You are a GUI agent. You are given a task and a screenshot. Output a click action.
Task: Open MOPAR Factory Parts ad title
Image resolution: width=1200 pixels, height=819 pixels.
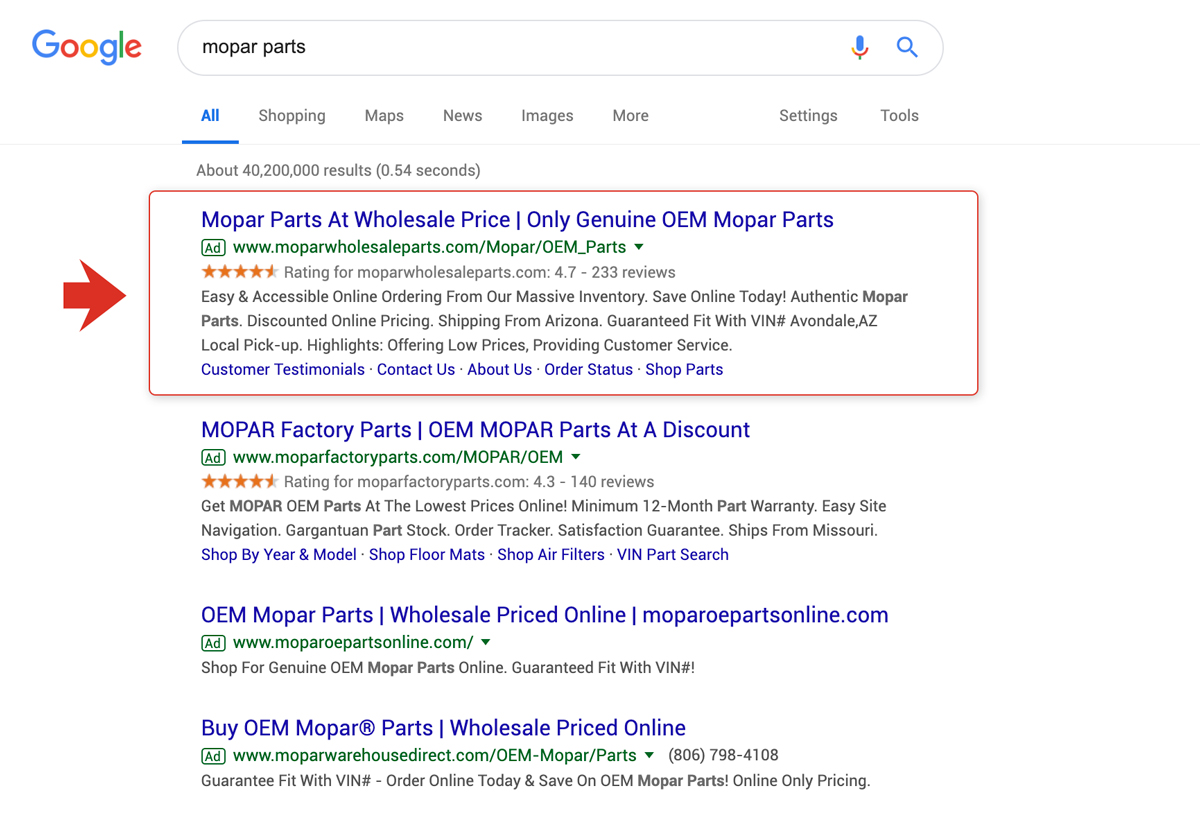point(475,430)
